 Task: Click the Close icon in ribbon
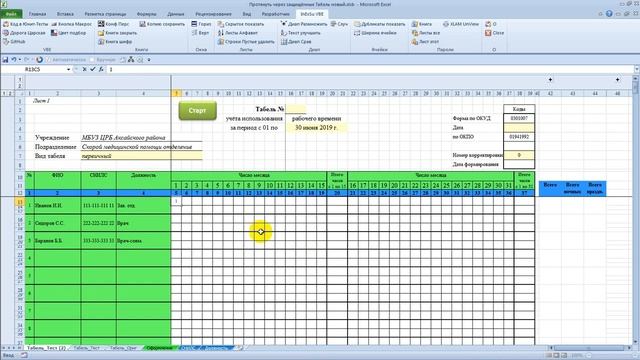pyautogui.click(x=488, y=33)
